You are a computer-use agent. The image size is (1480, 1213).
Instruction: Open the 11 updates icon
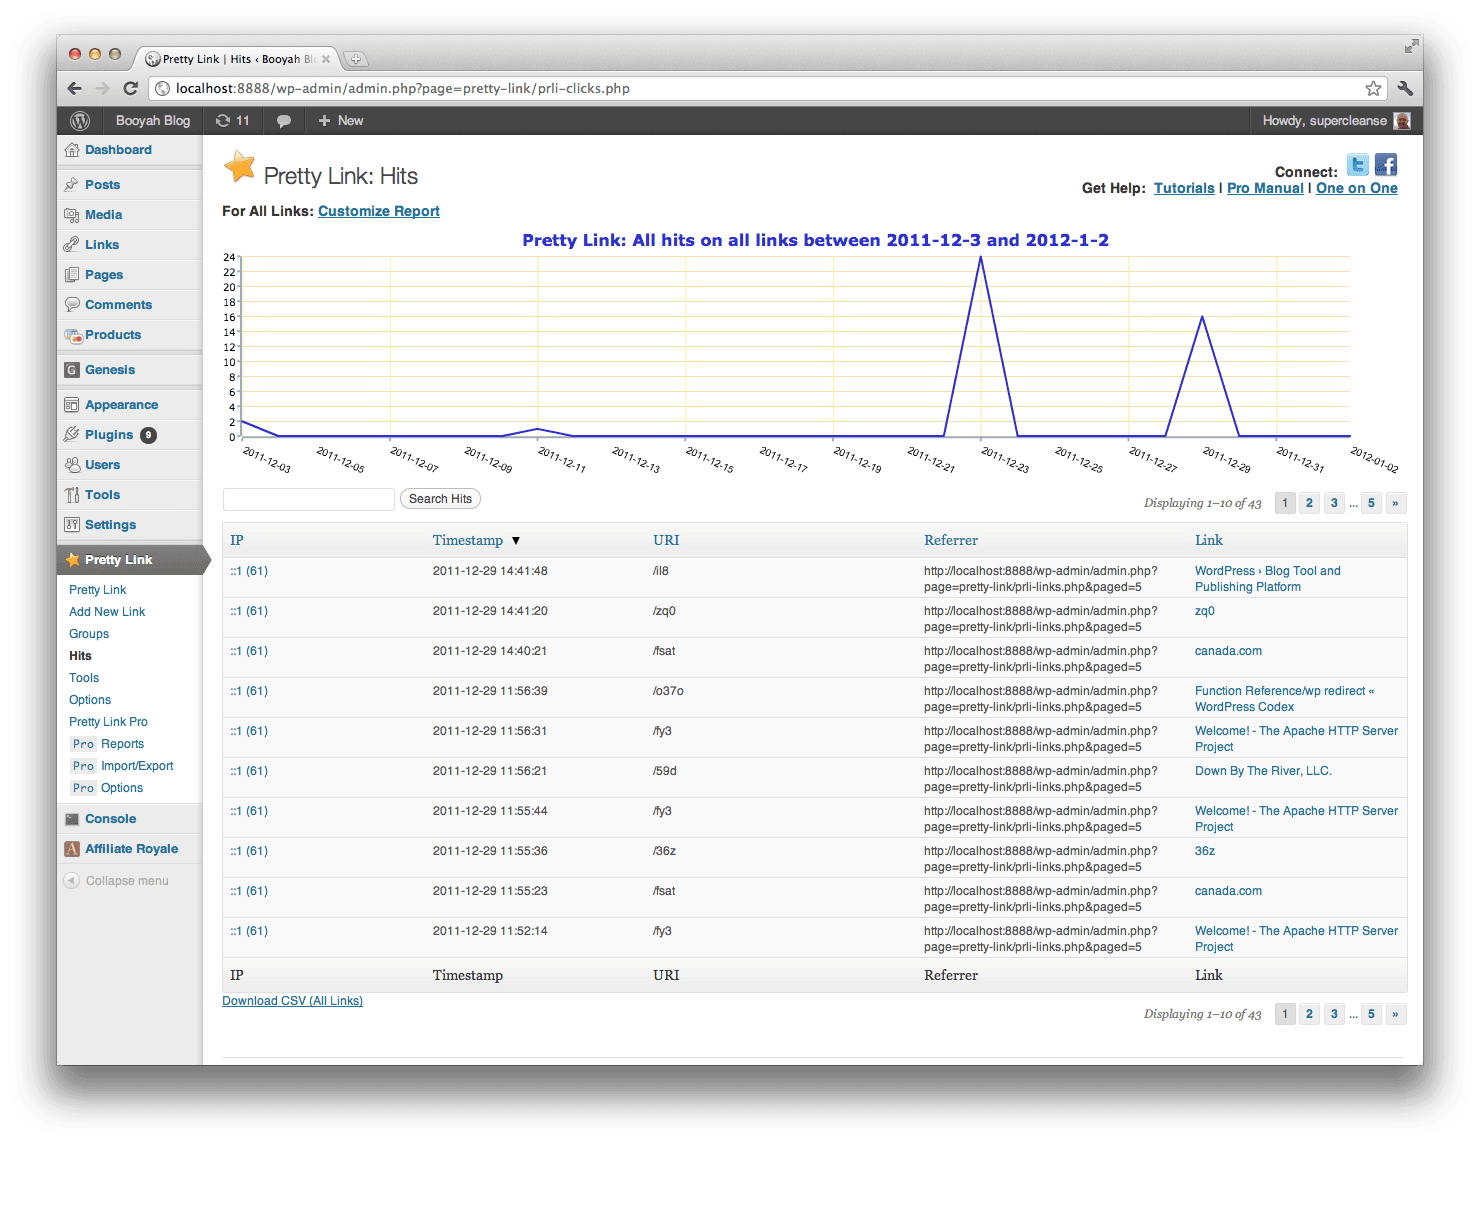232,121
